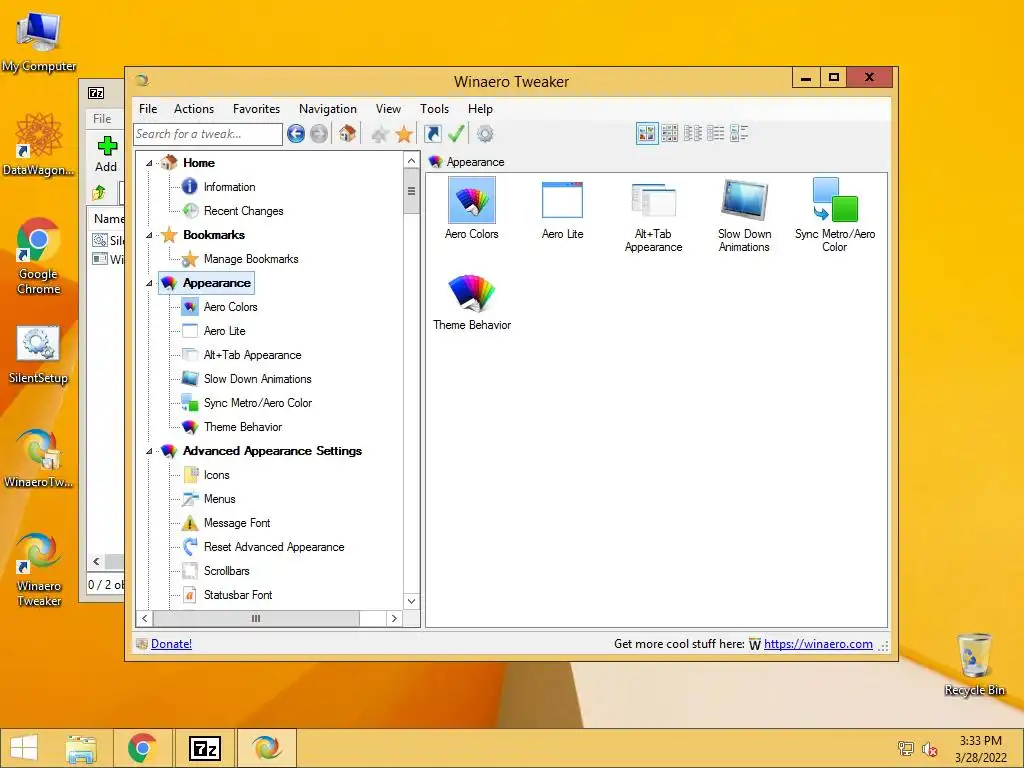This screenshot has width=1024, height=768.
Task: Open the Favorites menu
Action: [256, 109]
